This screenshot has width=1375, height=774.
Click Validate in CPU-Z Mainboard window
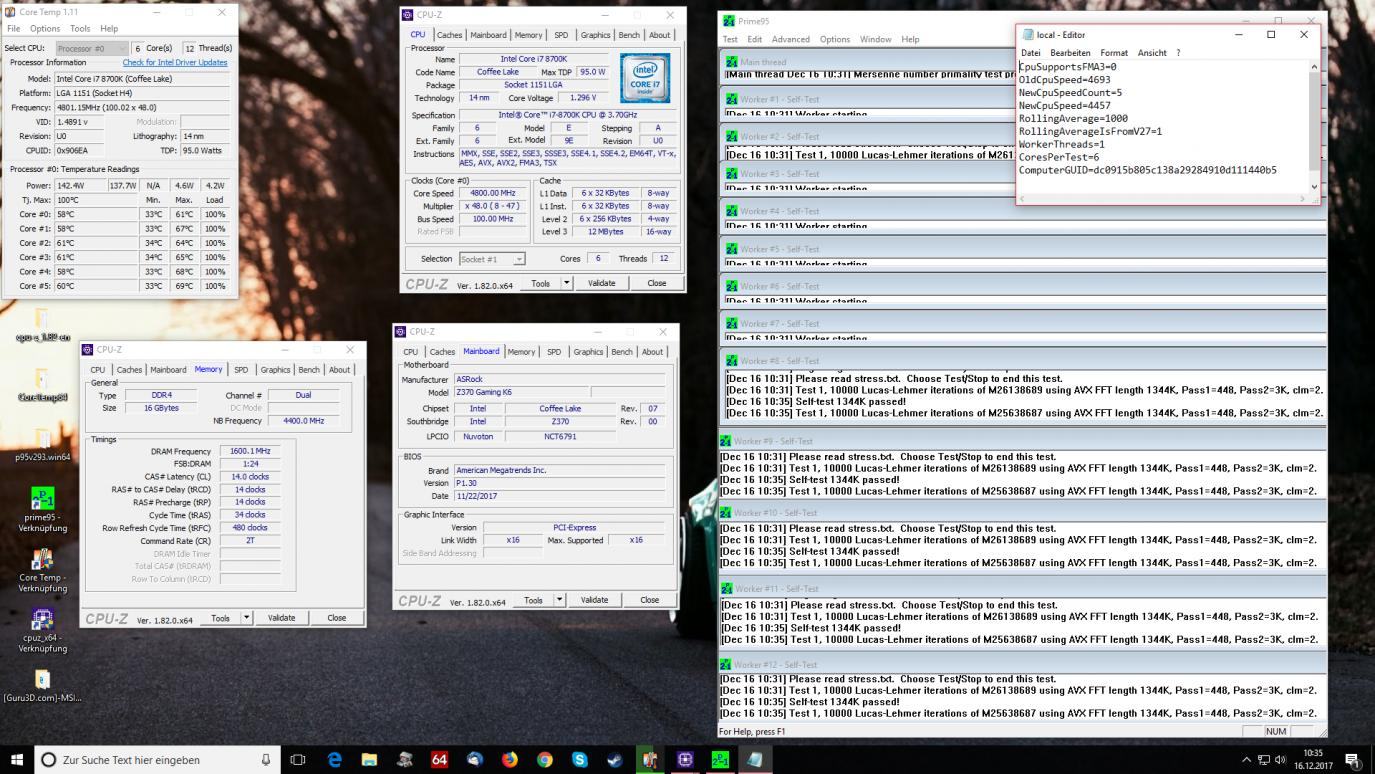[x=595, y=600]
